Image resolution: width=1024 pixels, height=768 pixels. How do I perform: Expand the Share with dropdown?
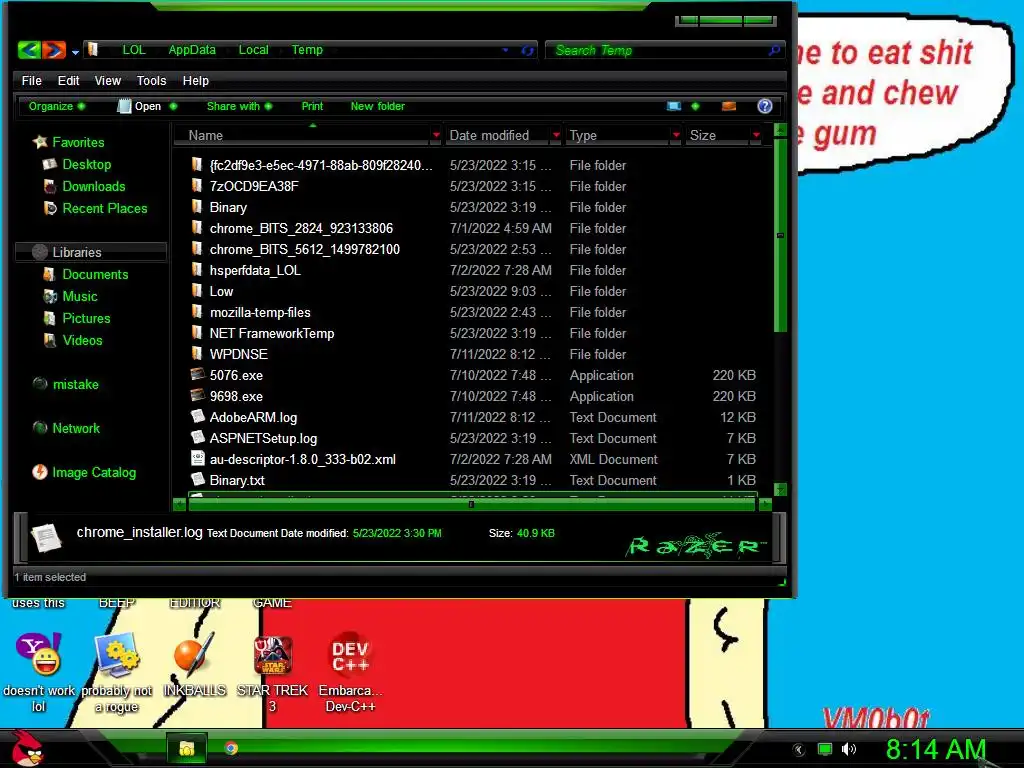click(239, 106)
